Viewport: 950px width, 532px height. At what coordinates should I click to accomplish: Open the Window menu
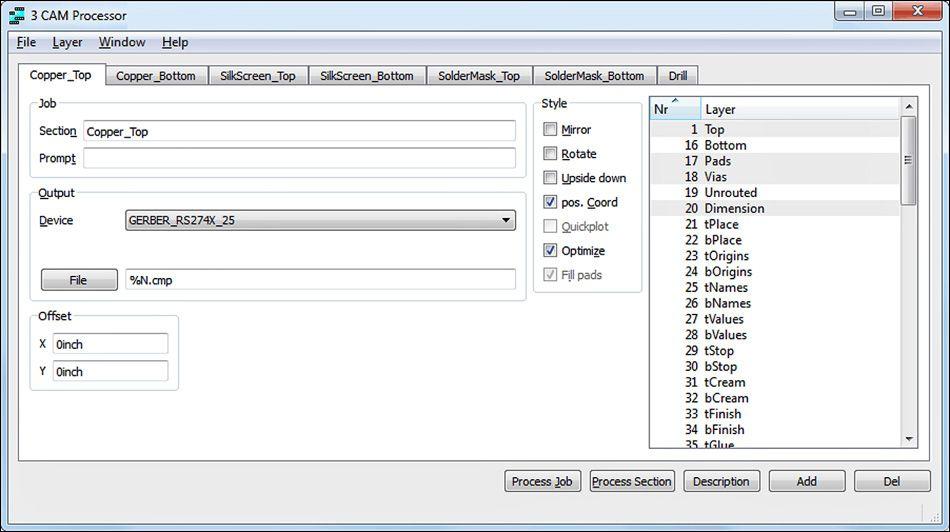pos(122,42)
